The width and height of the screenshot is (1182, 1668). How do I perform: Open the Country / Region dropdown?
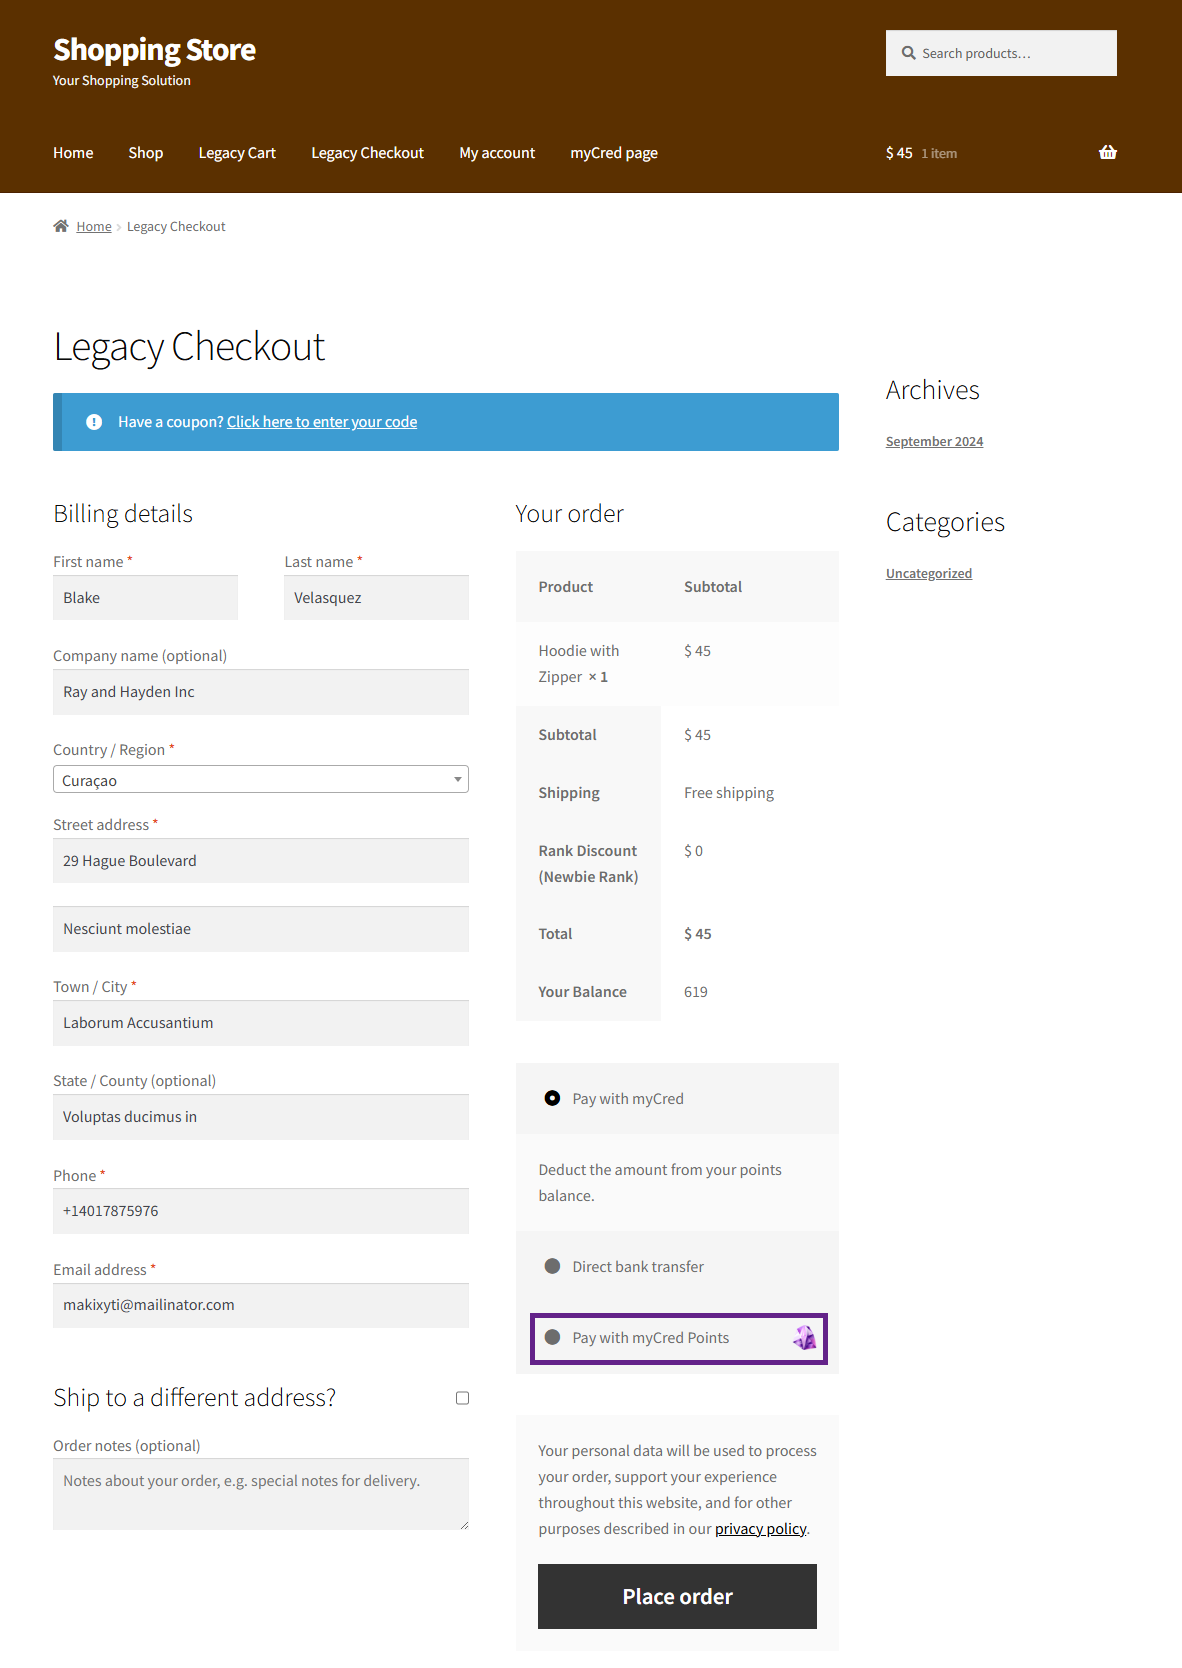point(260,780)
